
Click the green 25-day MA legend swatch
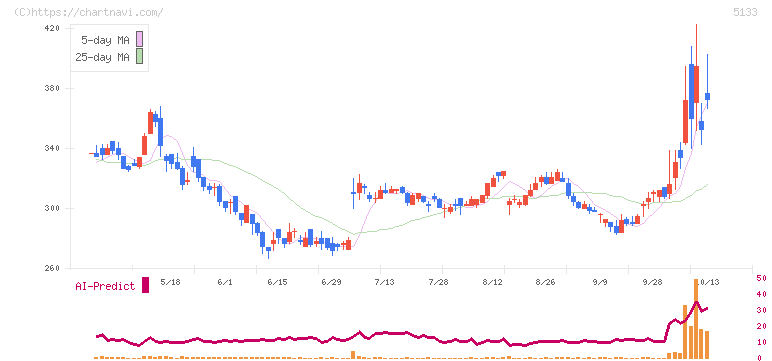(140, 57)
